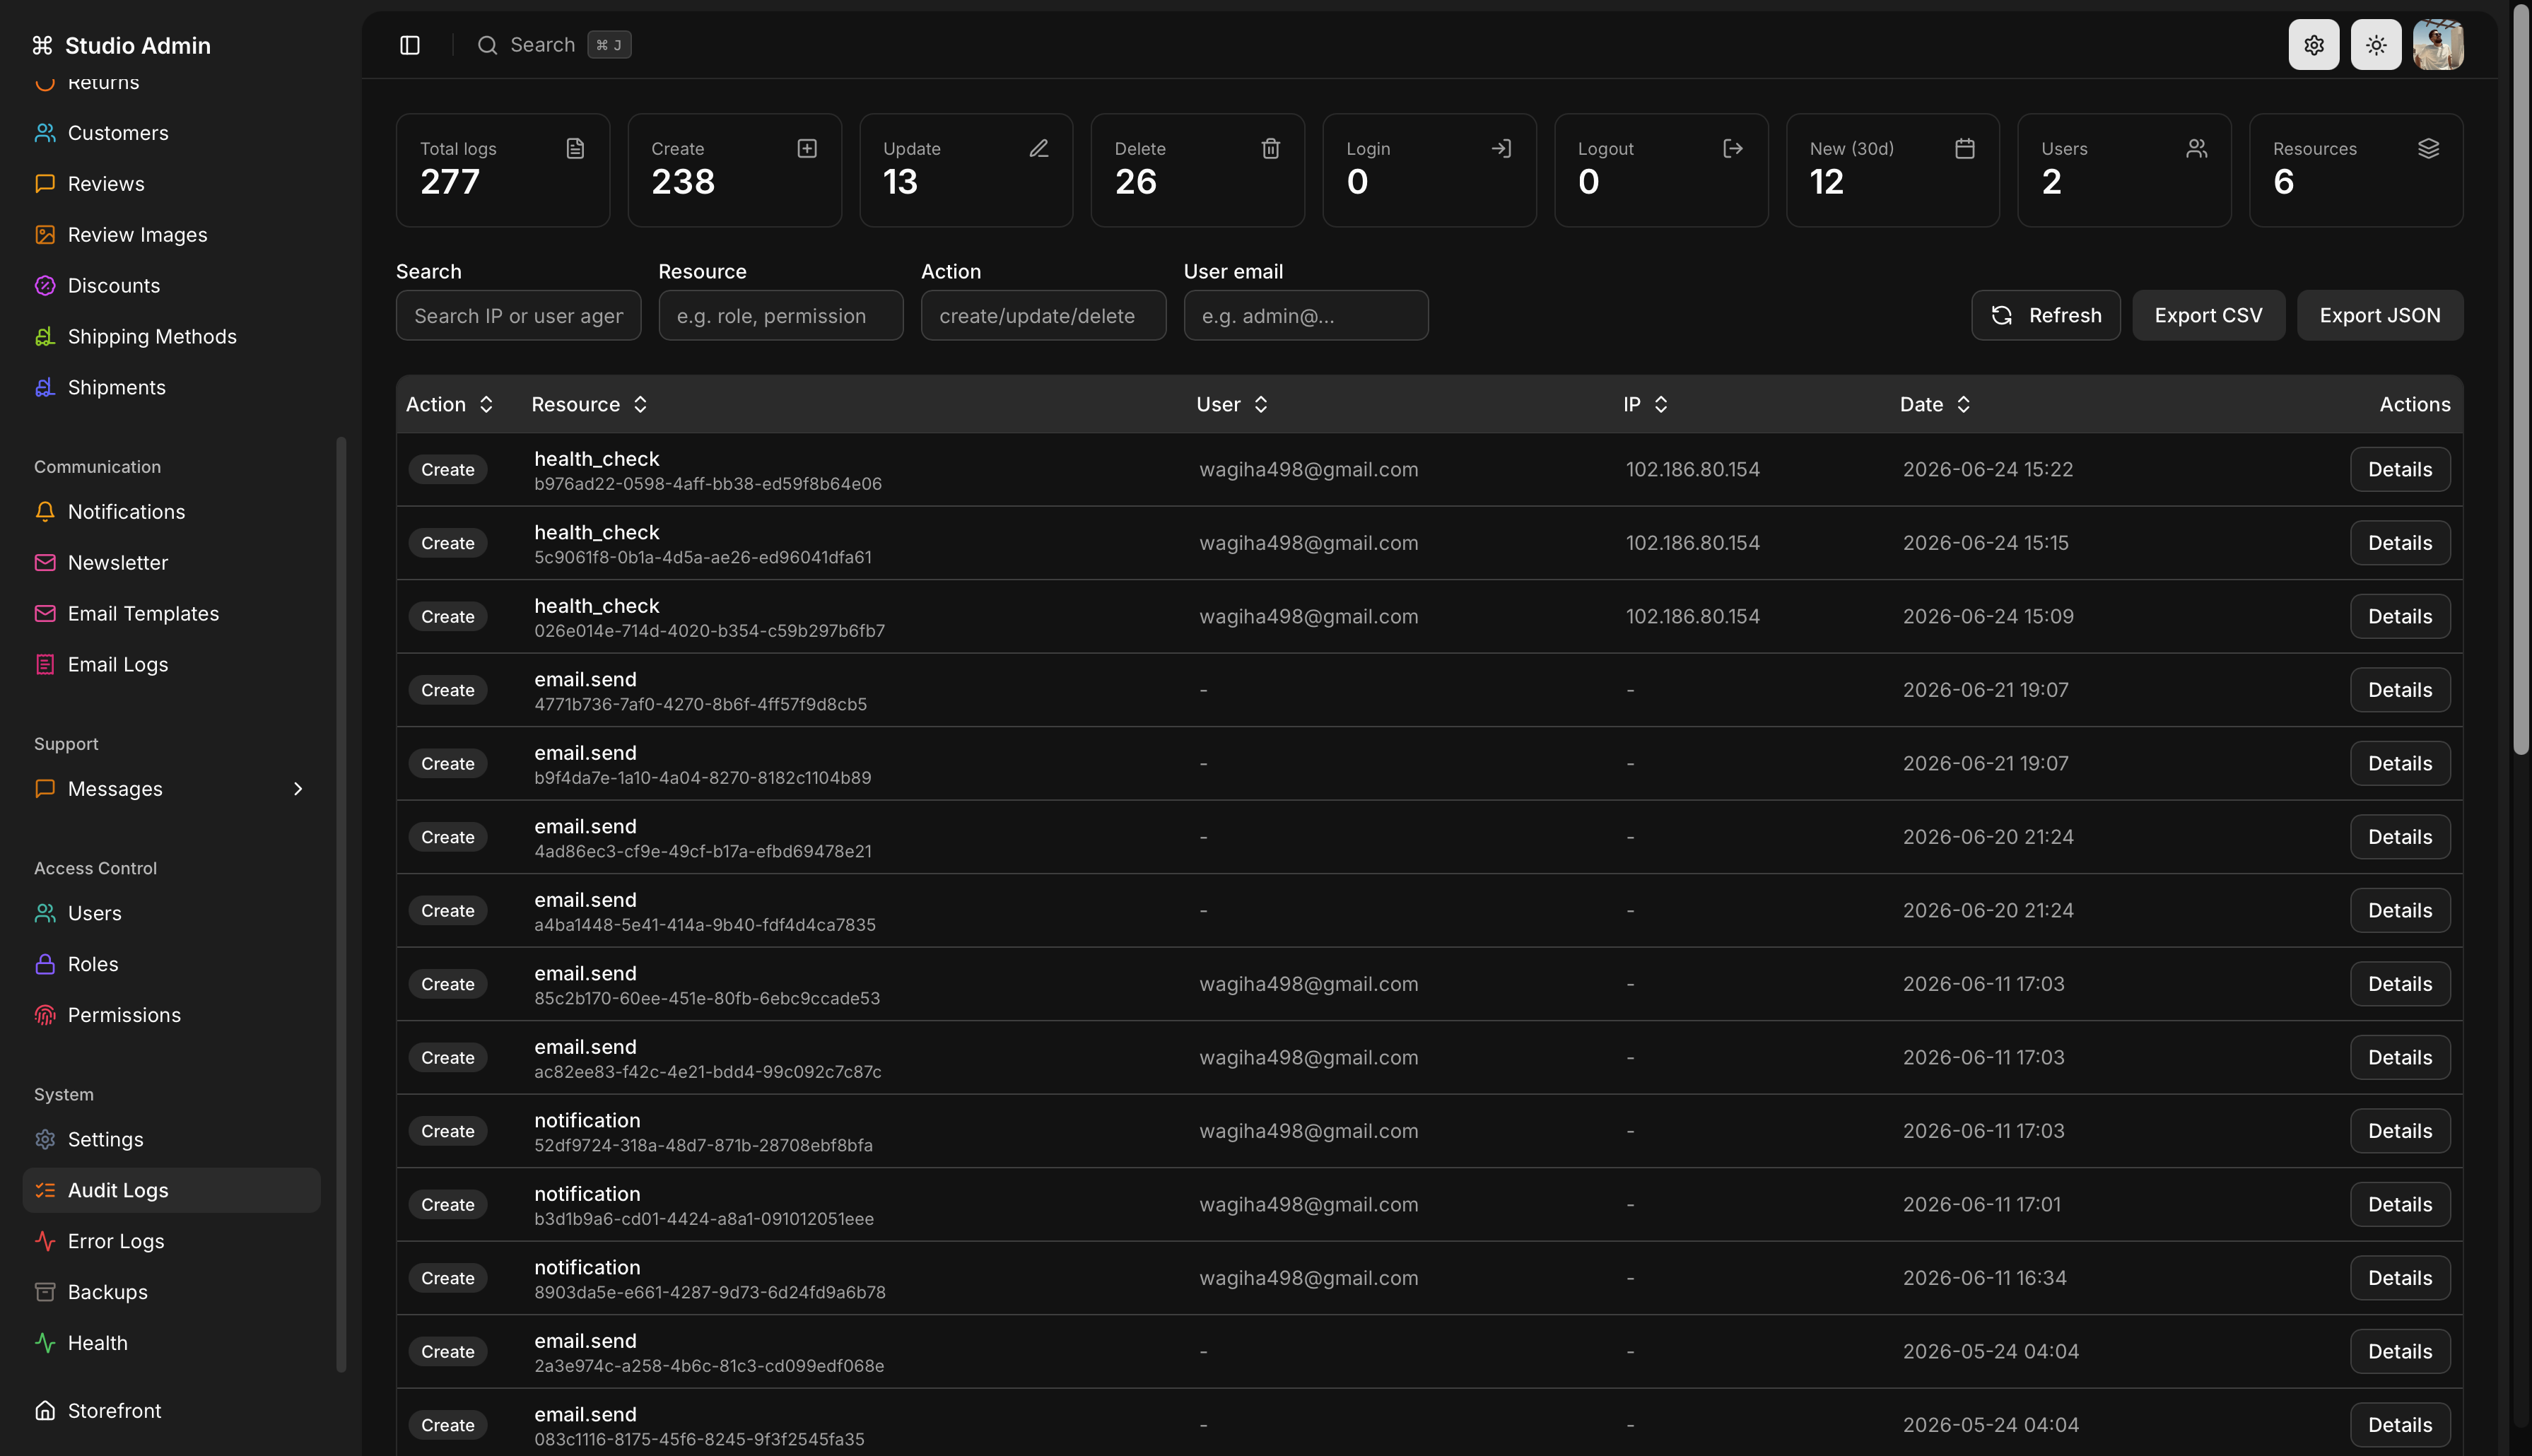
Task: Click the Review Images icon
Action: click(45, 235)
